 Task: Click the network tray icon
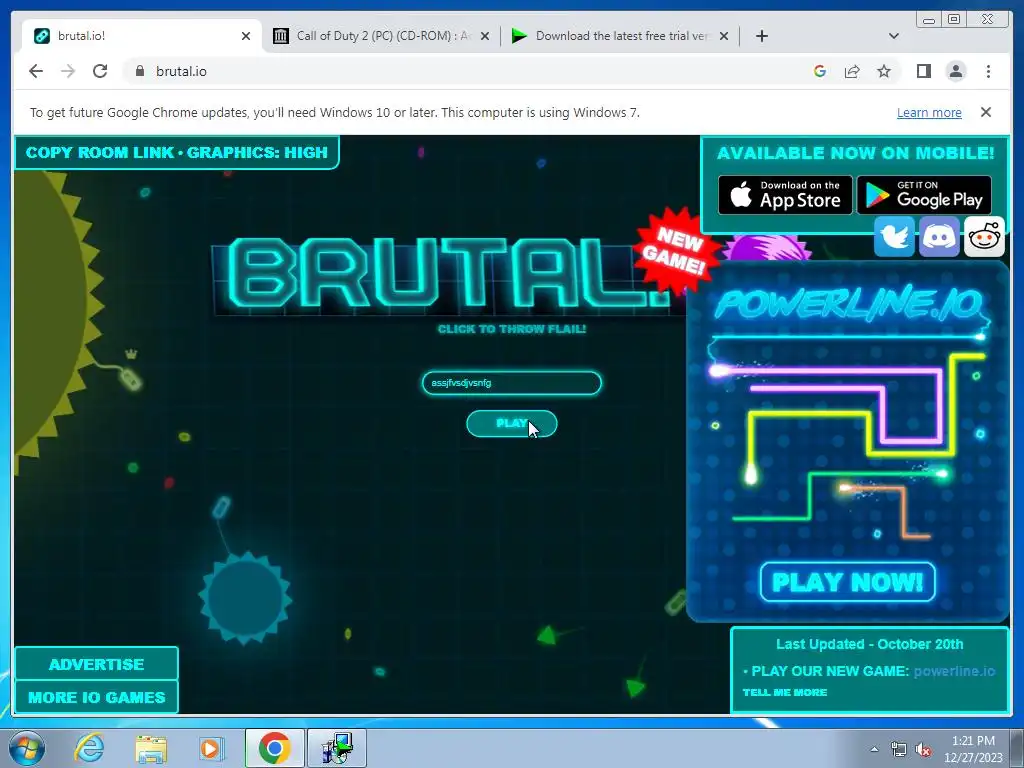(x=899, y=749)
